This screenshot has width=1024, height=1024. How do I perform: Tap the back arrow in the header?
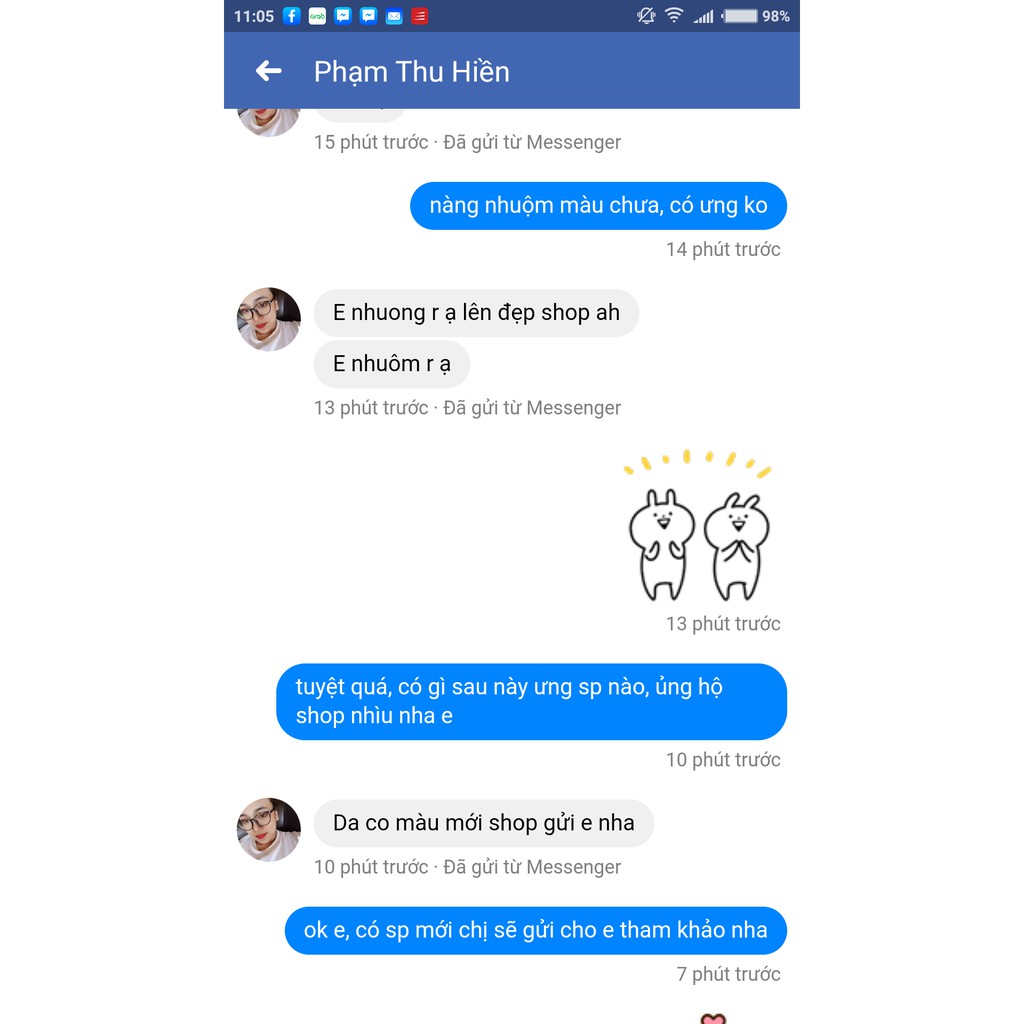[268, 71]
